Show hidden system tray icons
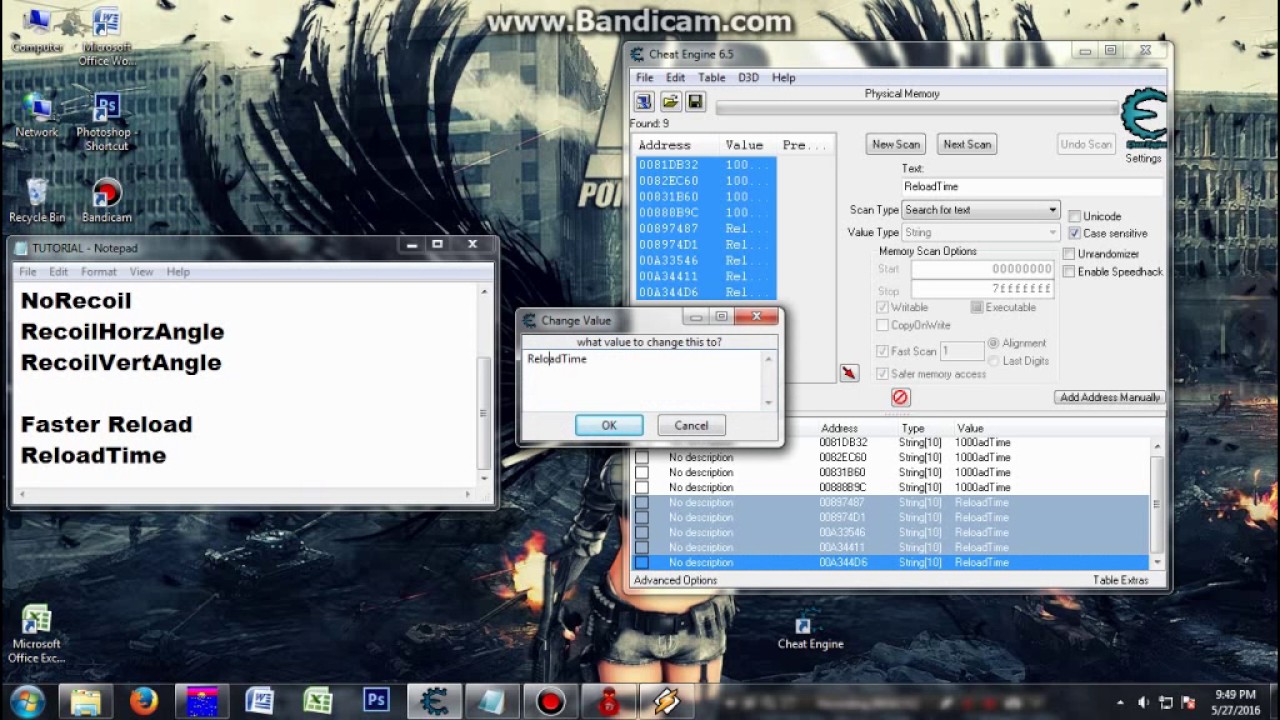Viewport: 1280px width, 720px height. [x=1119, y=702]
